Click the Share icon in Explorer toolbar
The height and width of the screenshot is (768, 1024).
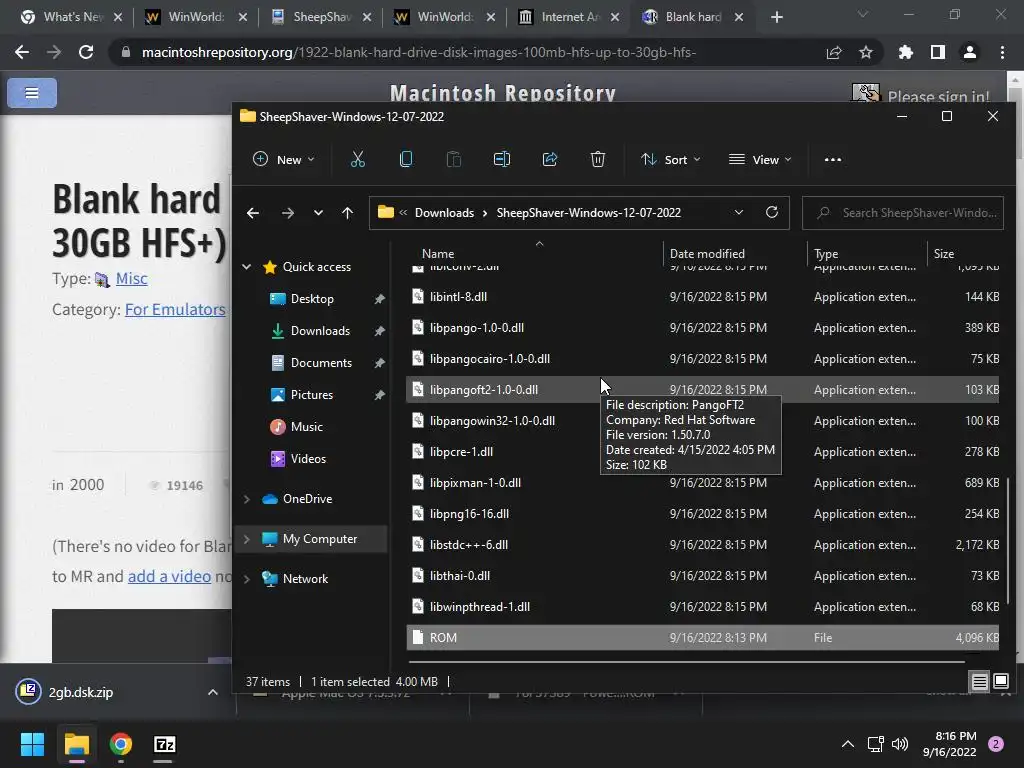(x=550, y=159)
